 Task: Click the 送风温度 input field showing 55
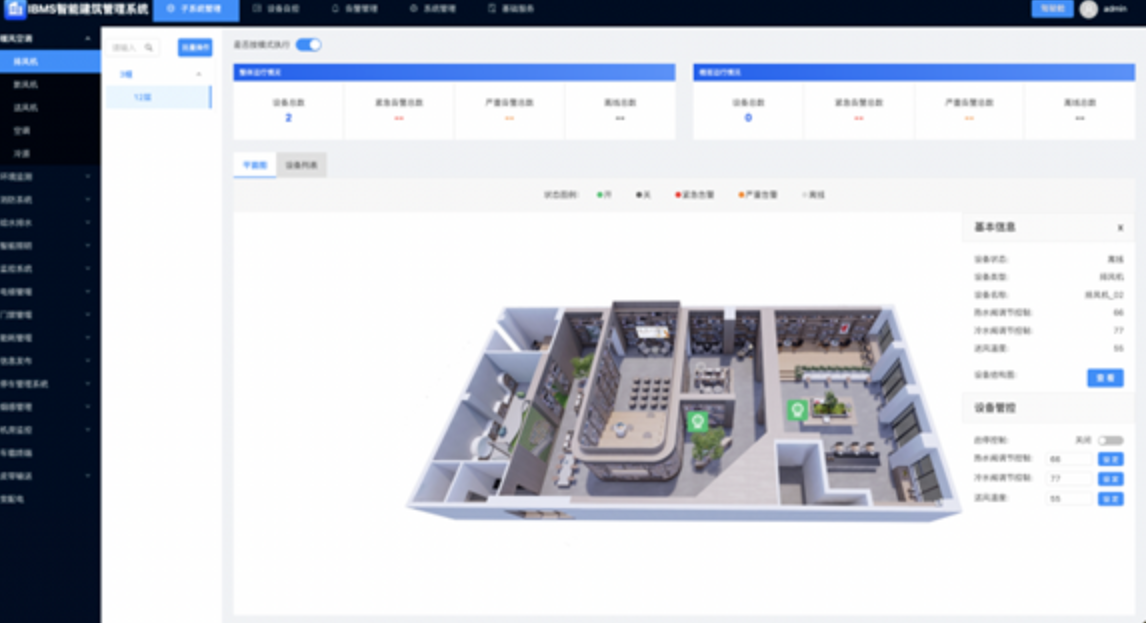1068,498
